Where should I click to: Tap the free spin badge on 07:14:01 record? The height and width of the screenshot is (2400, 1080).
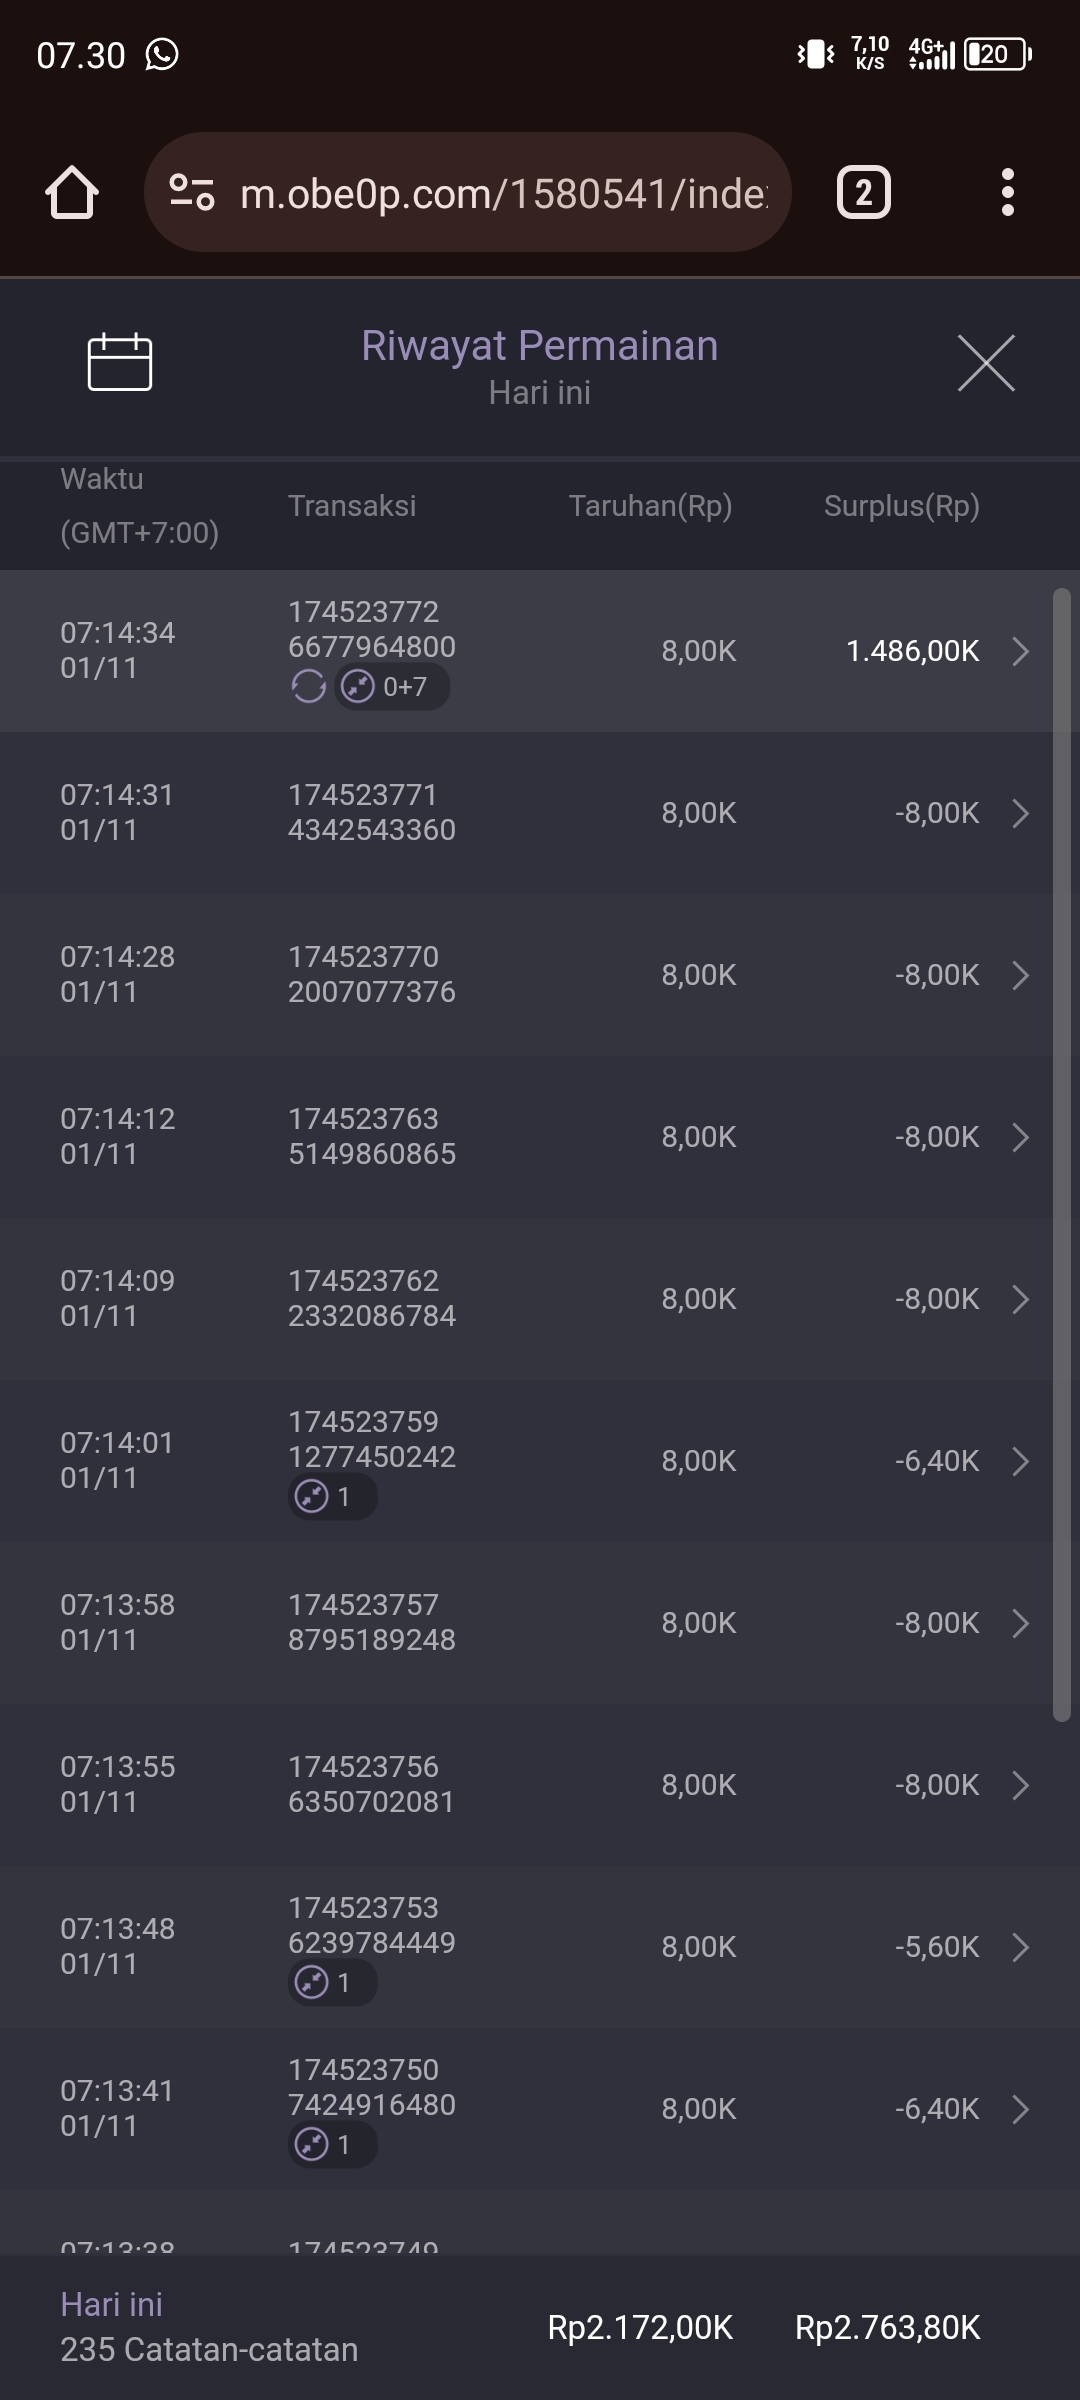pyautogui.click(x=332, y=1497)
